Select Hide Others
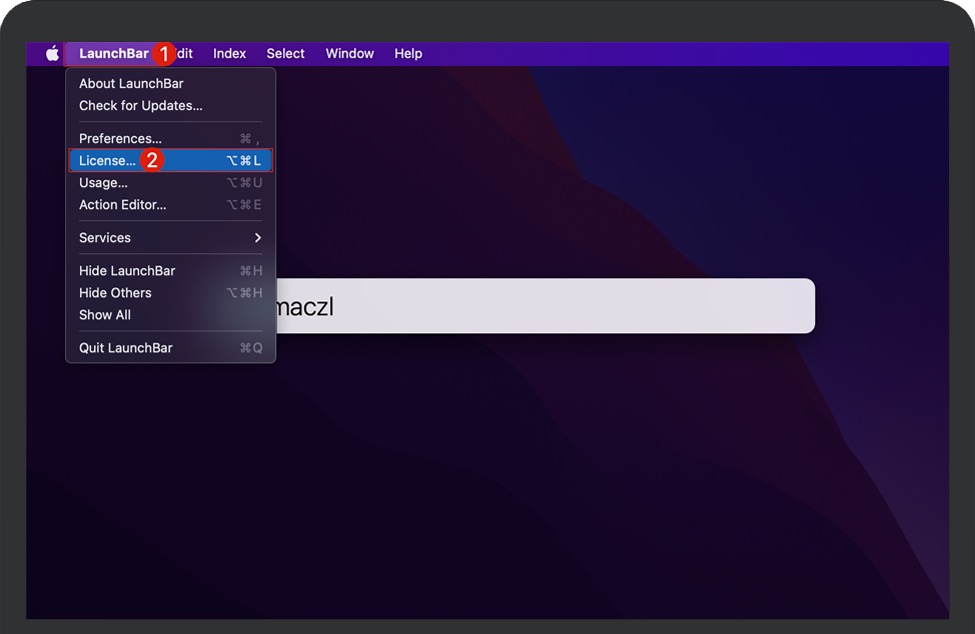The image size is (975, 634). pos(115,293)
